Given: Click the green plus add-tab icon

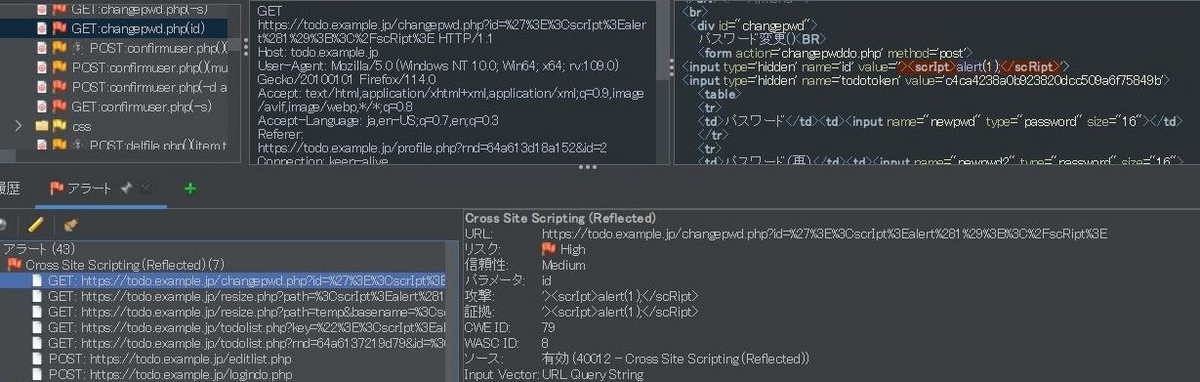Looking at the screenshot, I should [190, 188].
